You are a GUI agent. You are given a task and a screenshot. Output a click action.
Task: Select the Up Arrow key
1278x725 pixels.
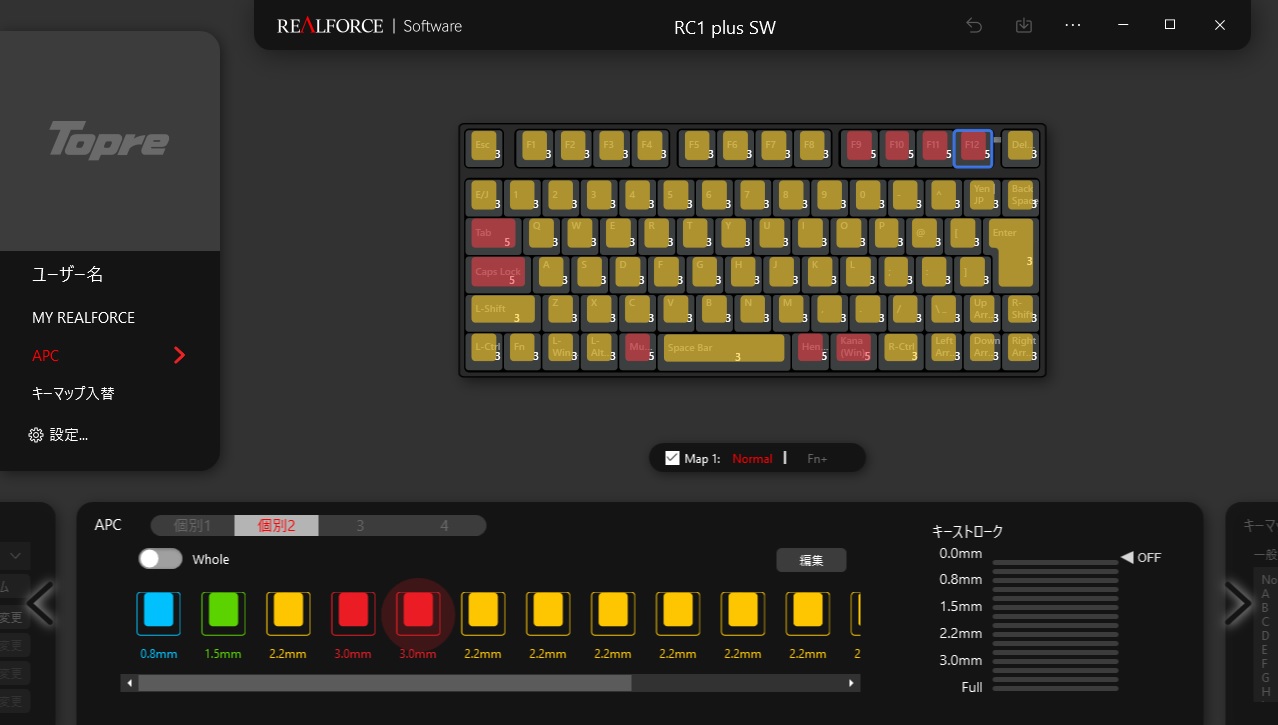(x=984, y=310)
